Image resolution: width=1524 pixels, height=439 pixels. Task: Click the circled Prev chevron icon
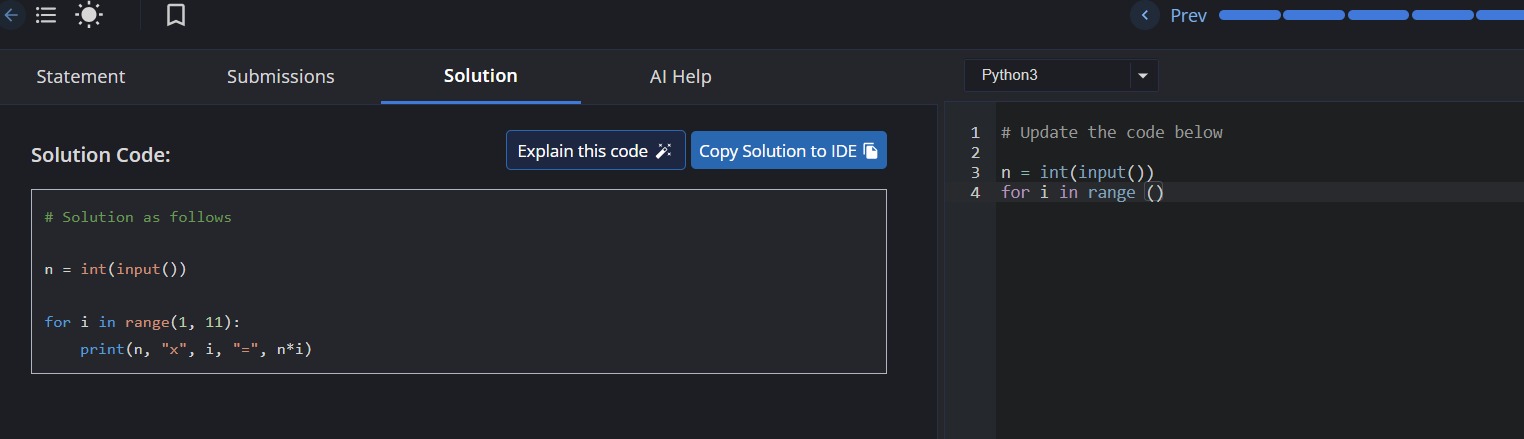pyautogui.click(x=1144, y=15)
